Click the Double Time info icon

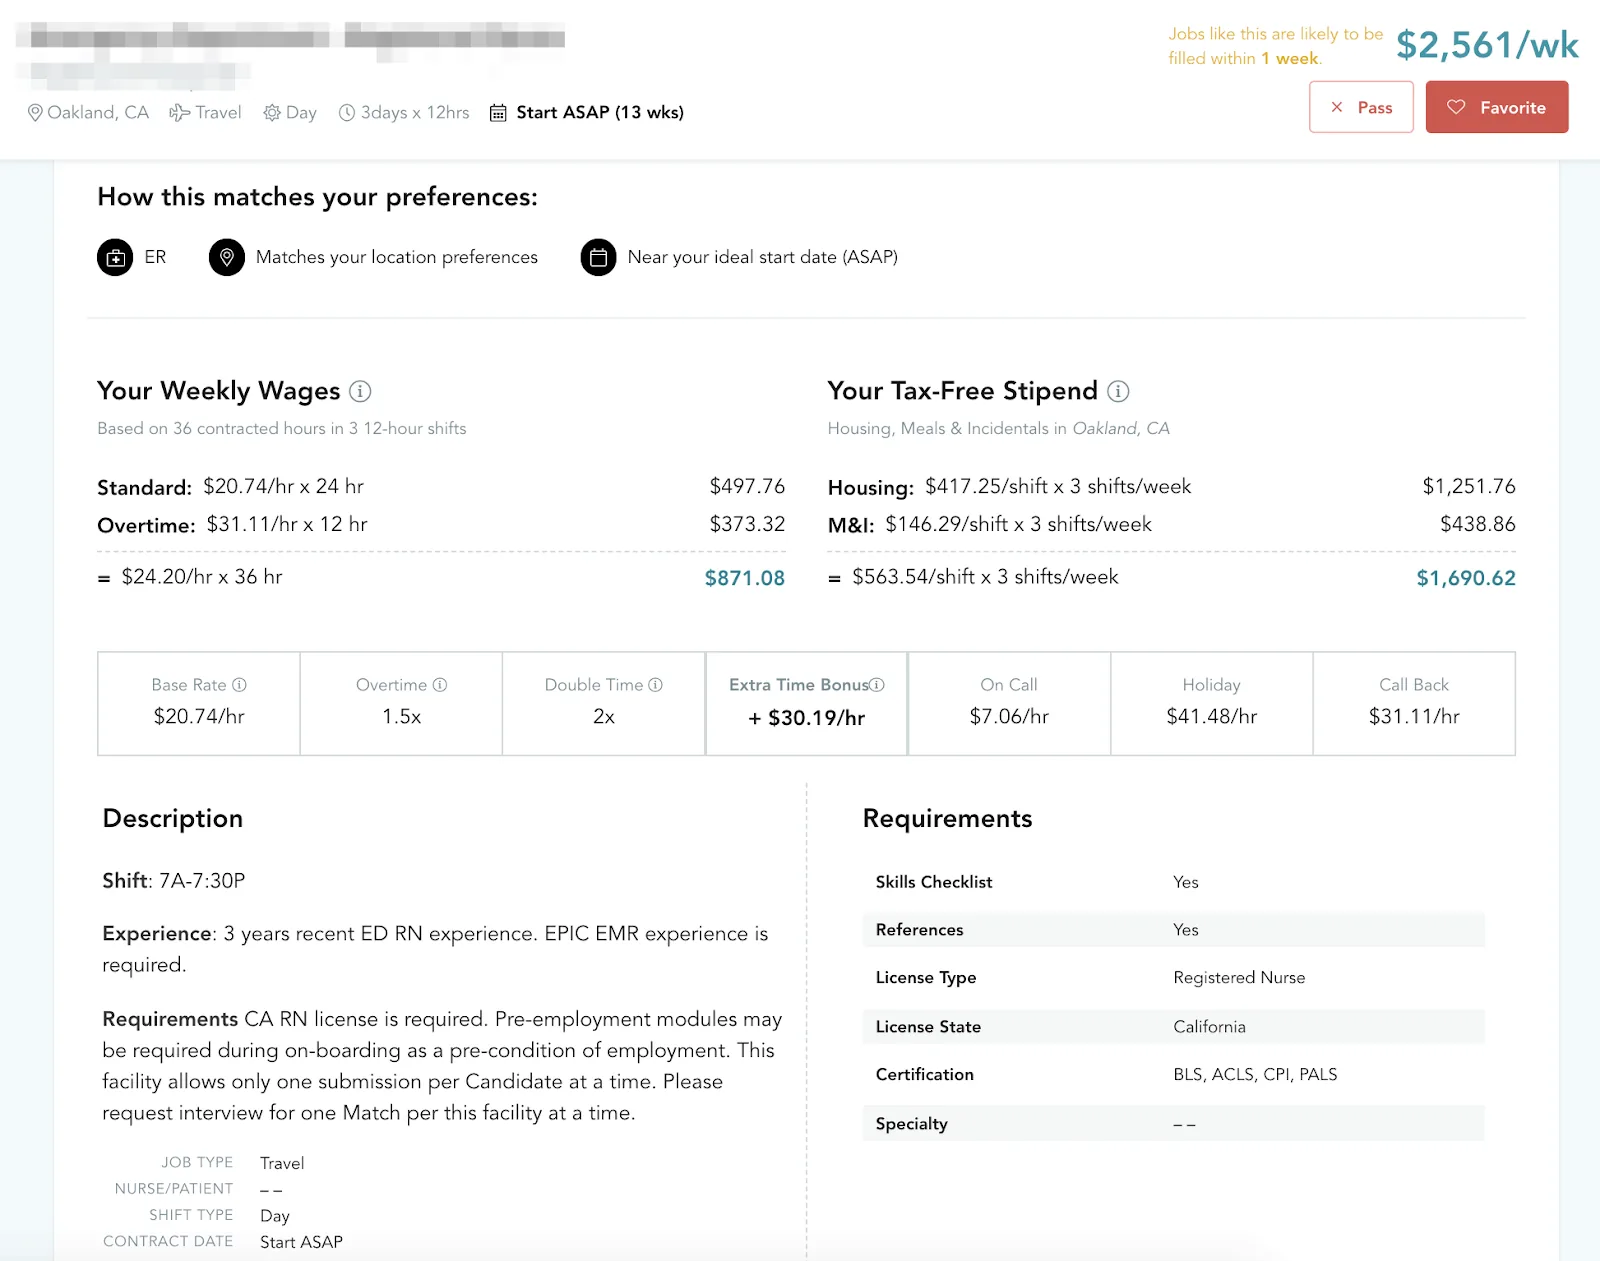656,685
